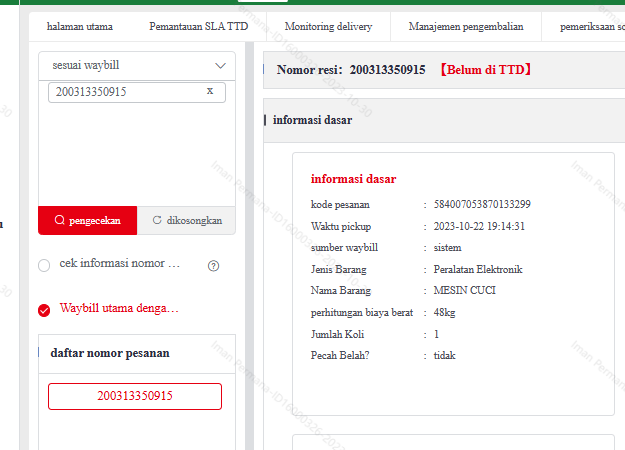Click kode pesanan value 584007053870133299
Image resolution: width=625 pixels, height=450 pixels.
(x=482, y=204)
